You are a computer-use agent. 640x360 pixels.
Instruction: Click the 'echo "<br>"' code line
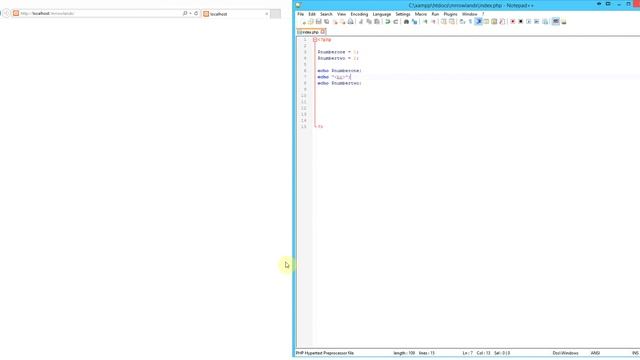[334, 77]
